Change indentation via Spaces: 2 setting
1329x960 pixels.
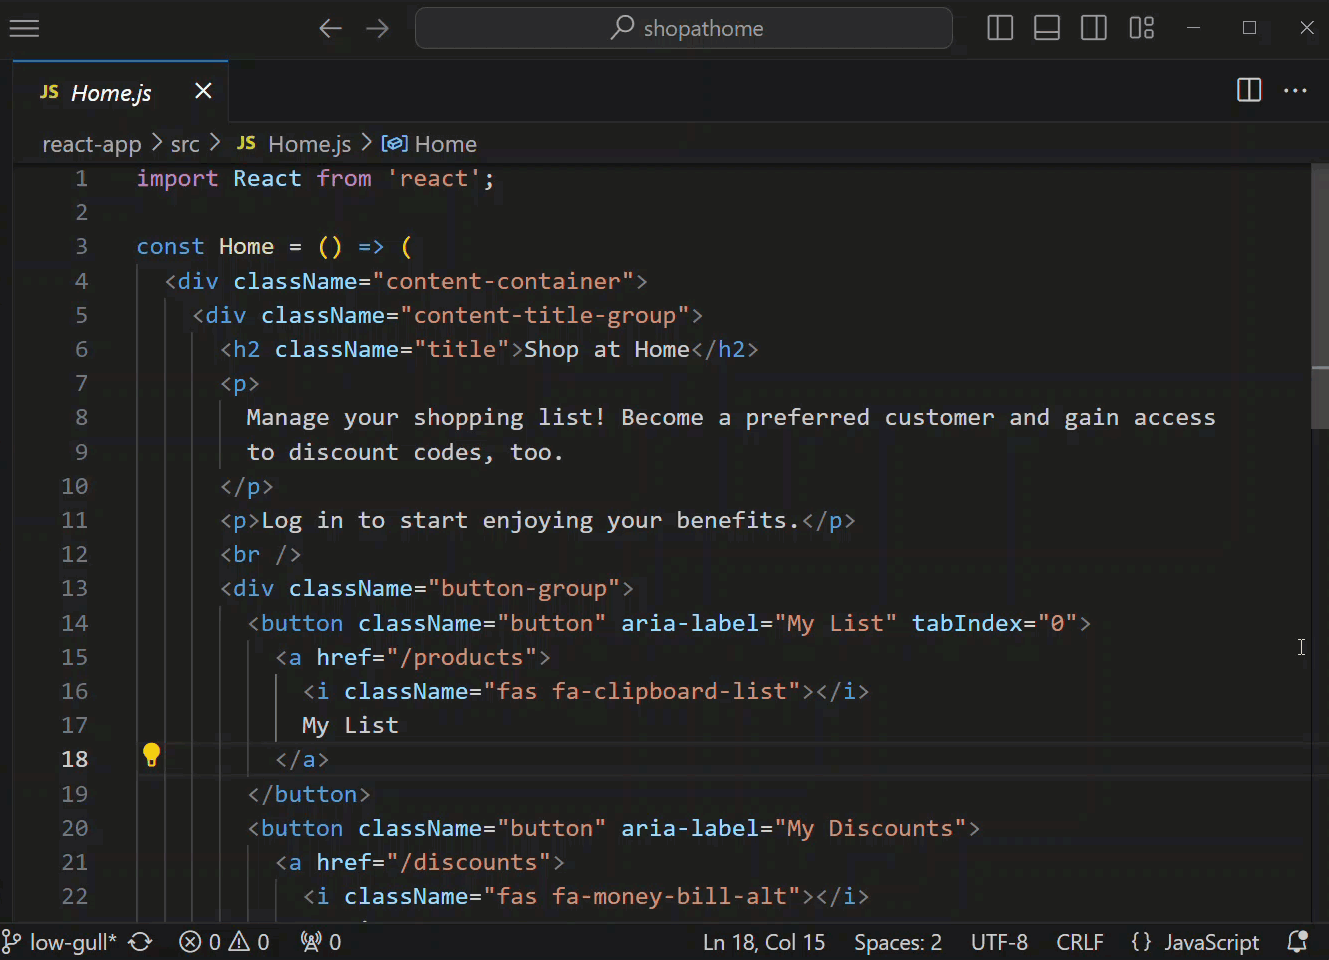click(x=897, y=941)
